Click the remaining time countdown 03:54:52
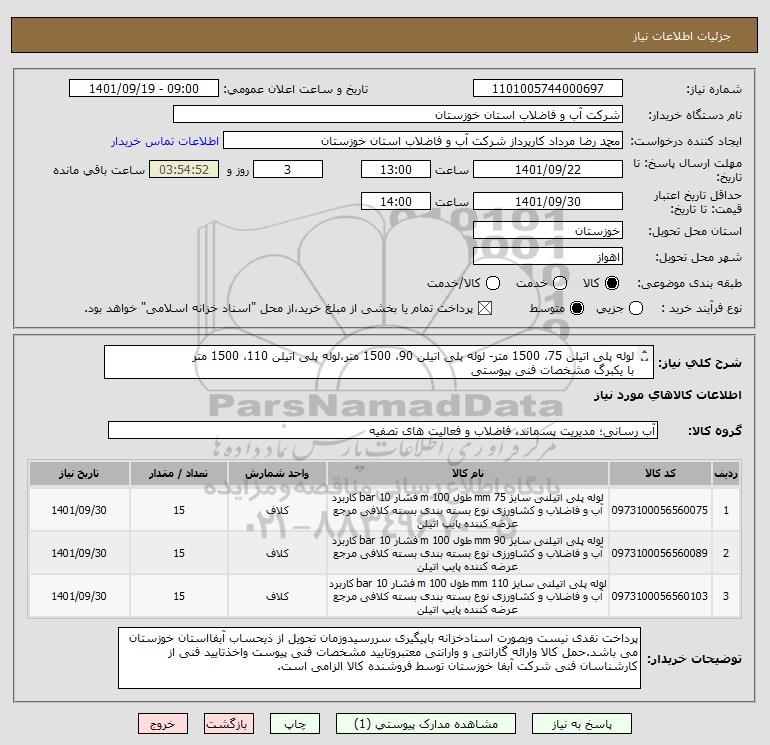 coord(184,169)
